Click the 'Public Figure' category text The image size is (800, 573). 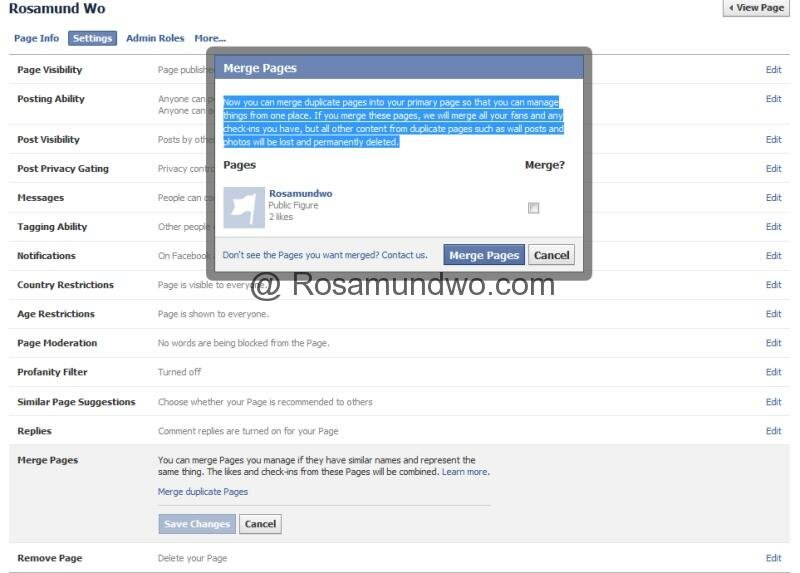293,205
